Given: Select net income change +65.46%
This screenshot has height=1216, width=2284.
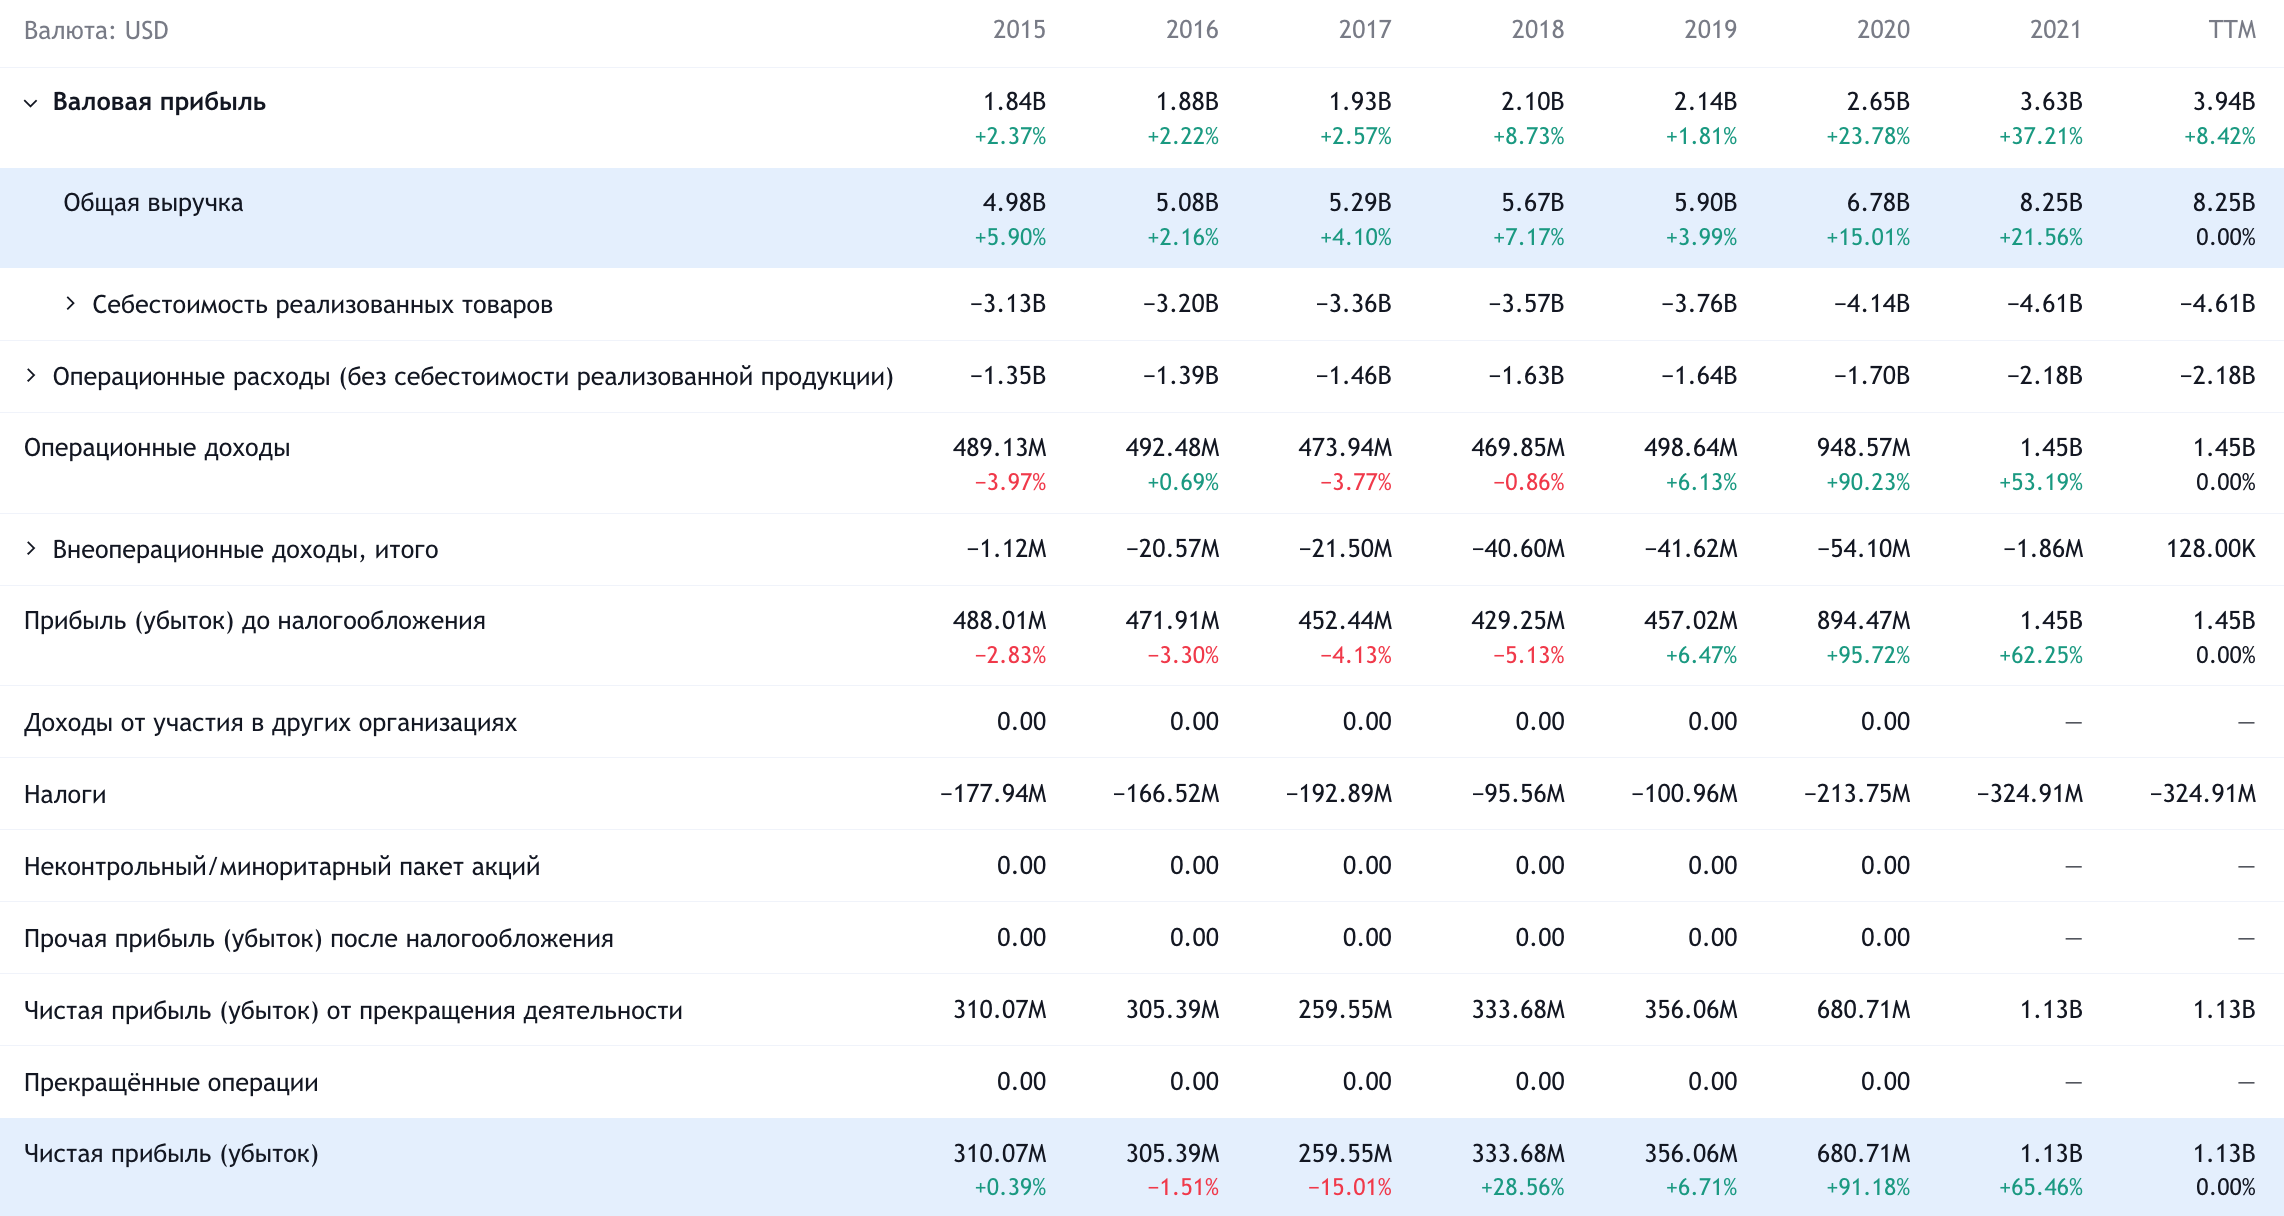Looking at the screenshot, I should pyautogui.click(x=2041, y=1188).
